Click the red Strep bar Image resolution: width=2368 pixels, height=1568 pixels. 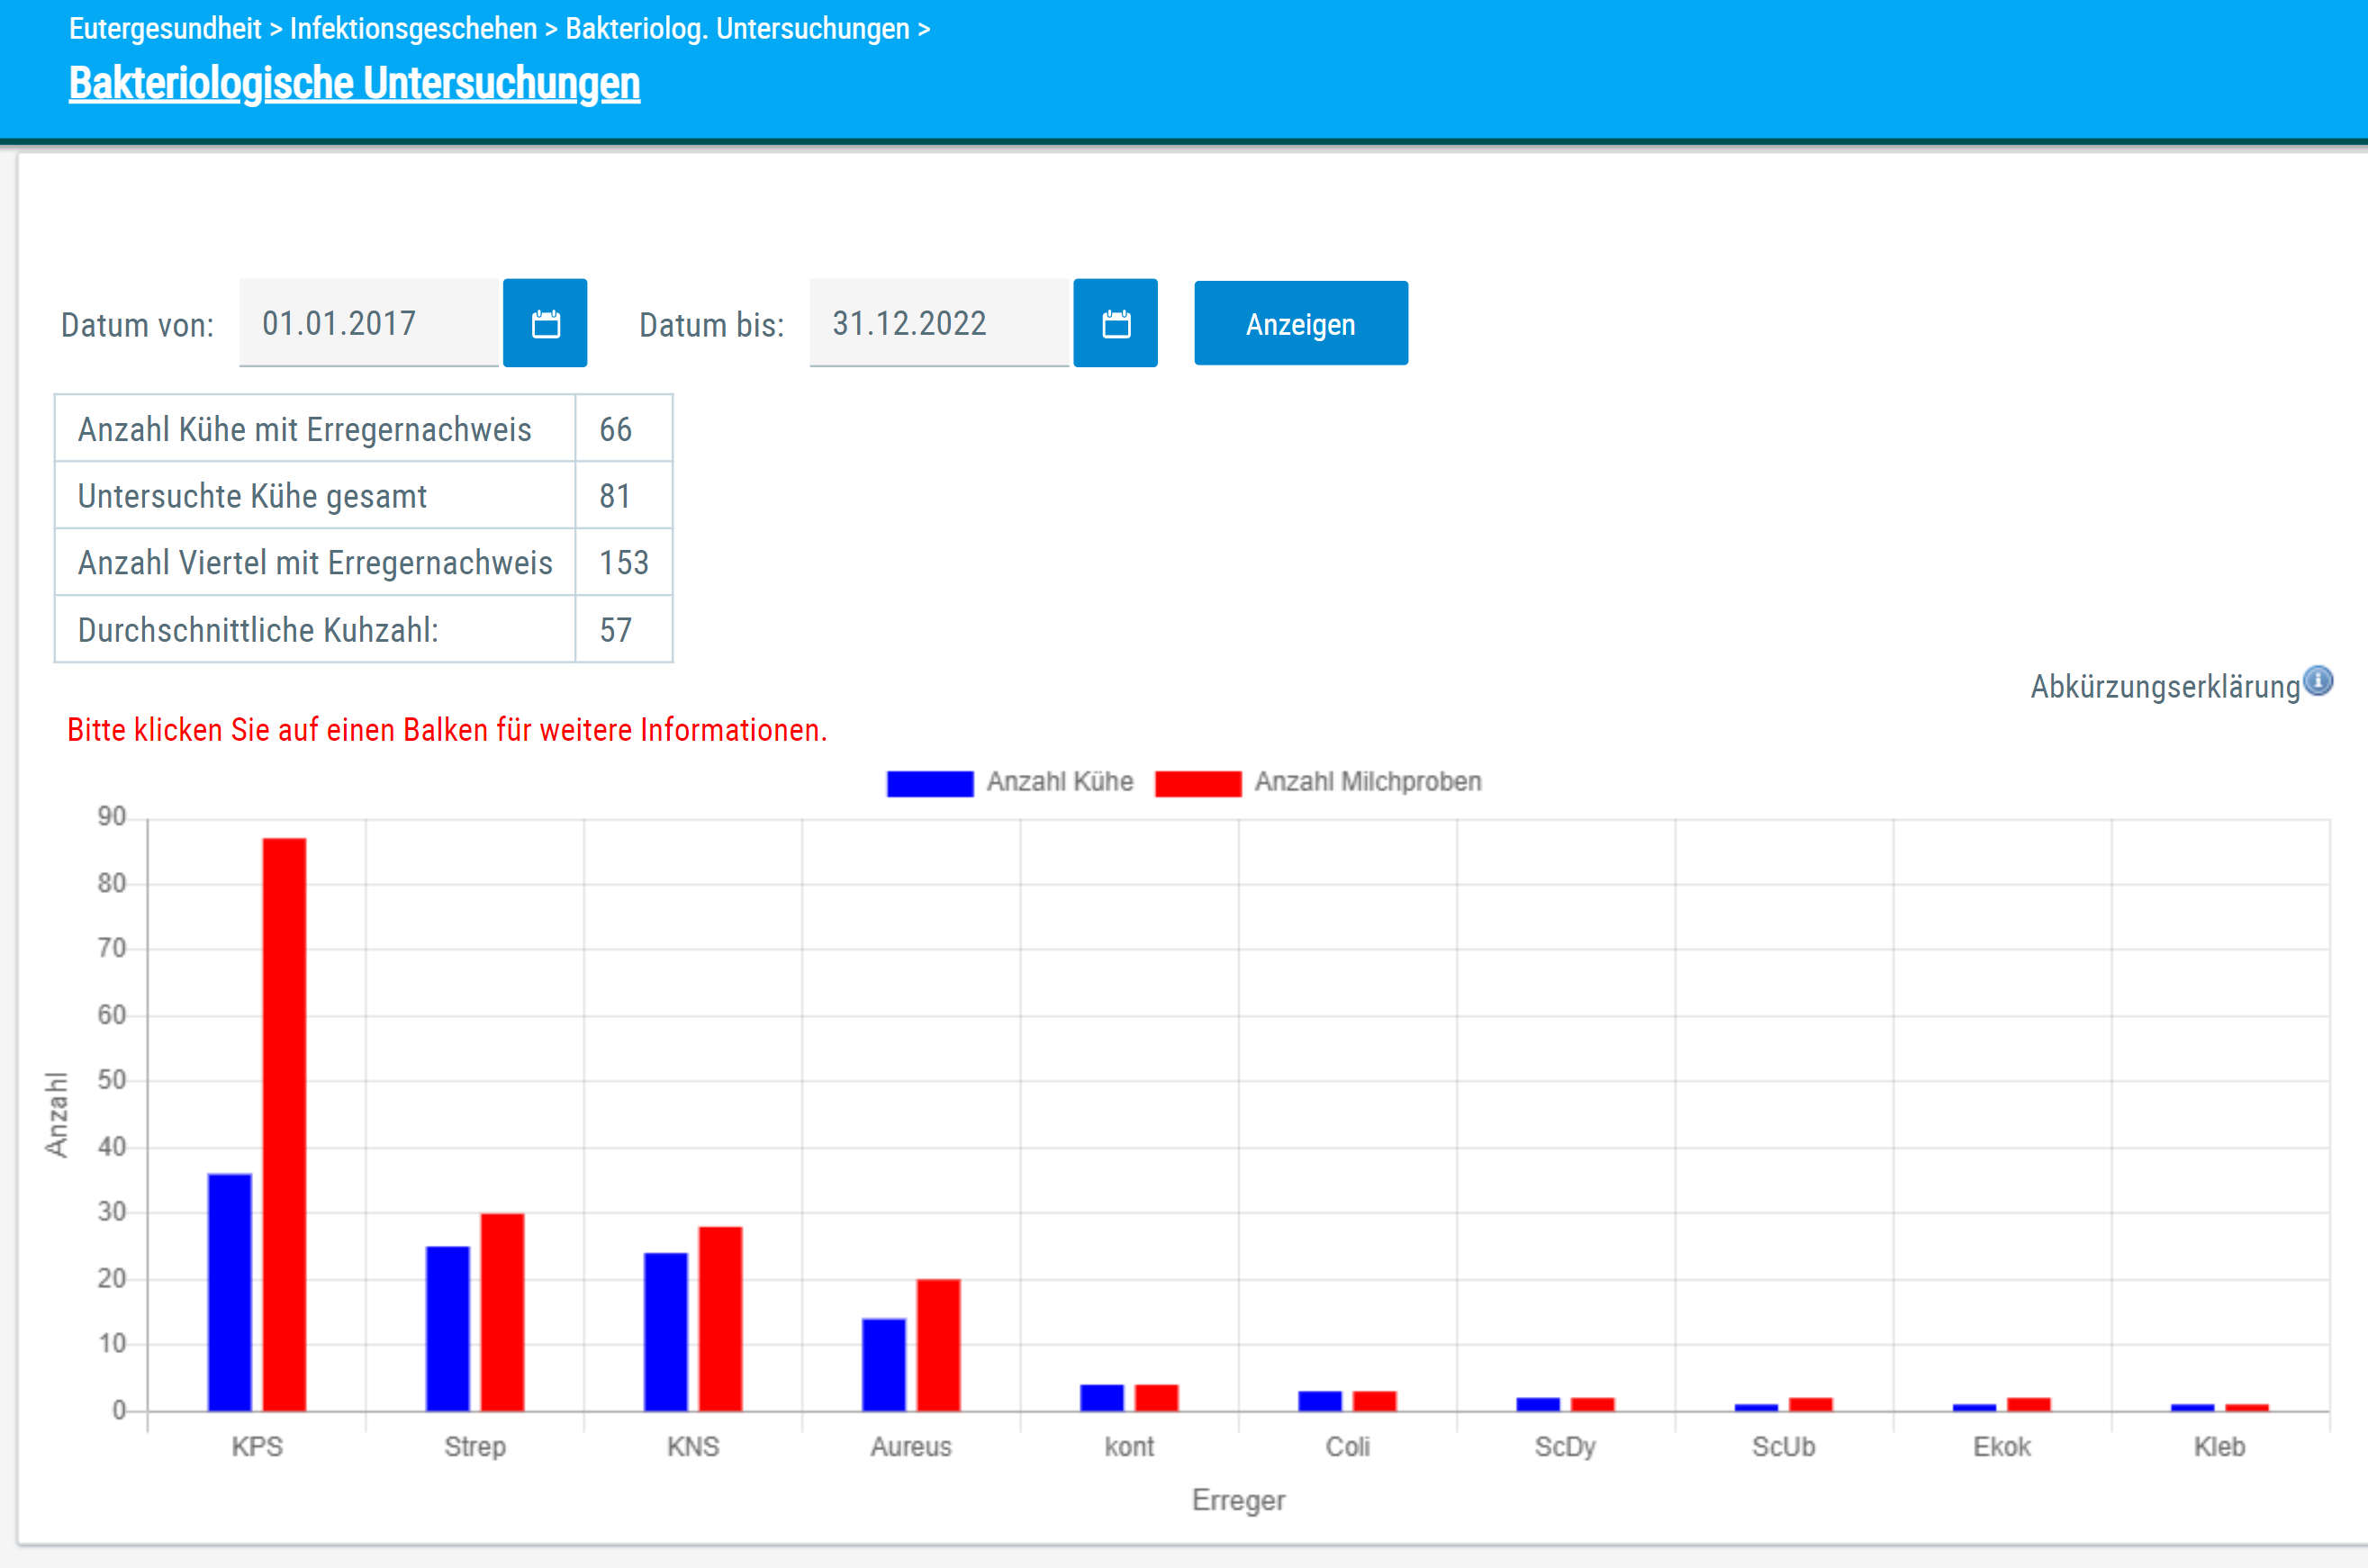click(x=502, y=1312)
